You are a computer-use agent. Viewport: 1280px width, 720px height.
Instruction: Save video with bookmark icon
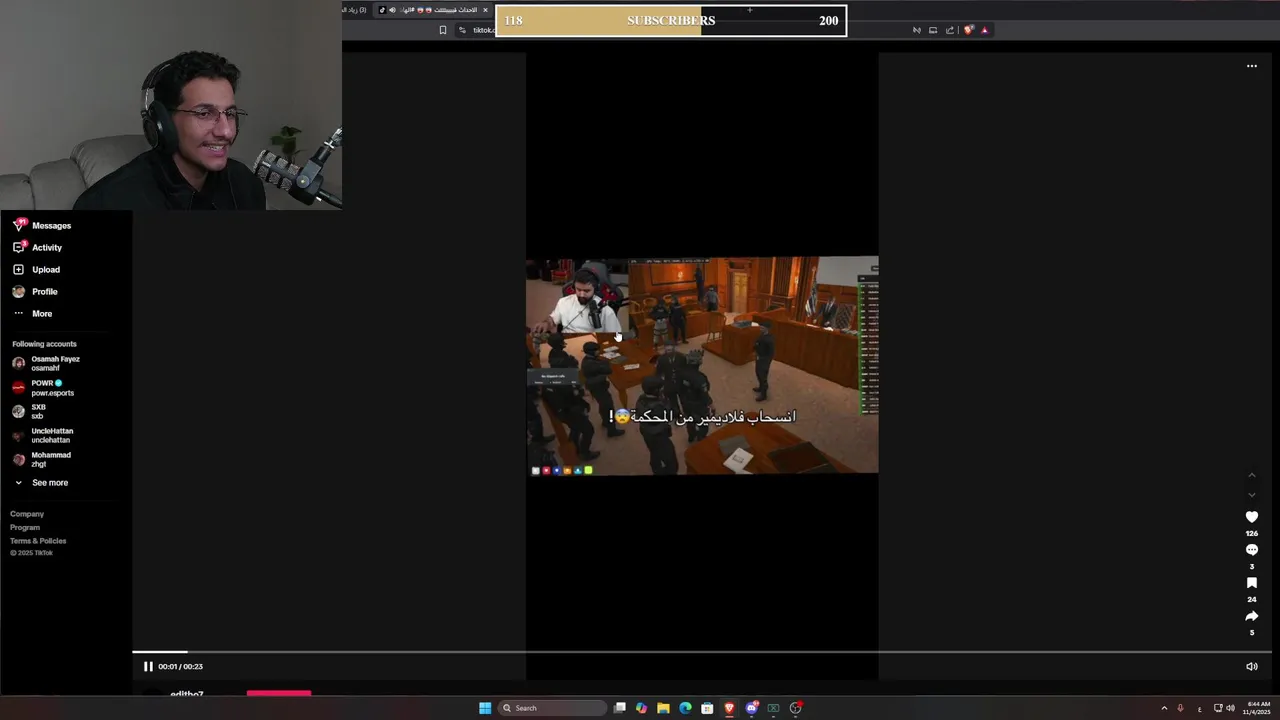click(1251, 583)
